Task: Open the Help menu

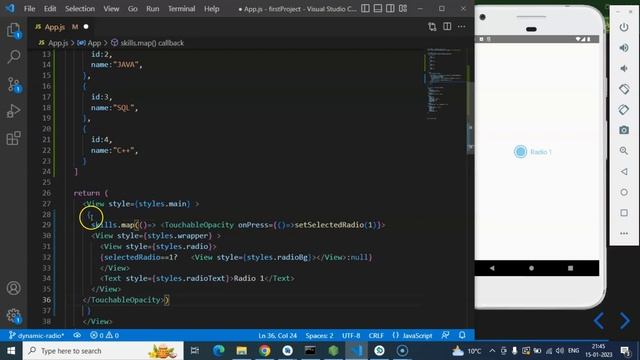Action: click(211, 9)
